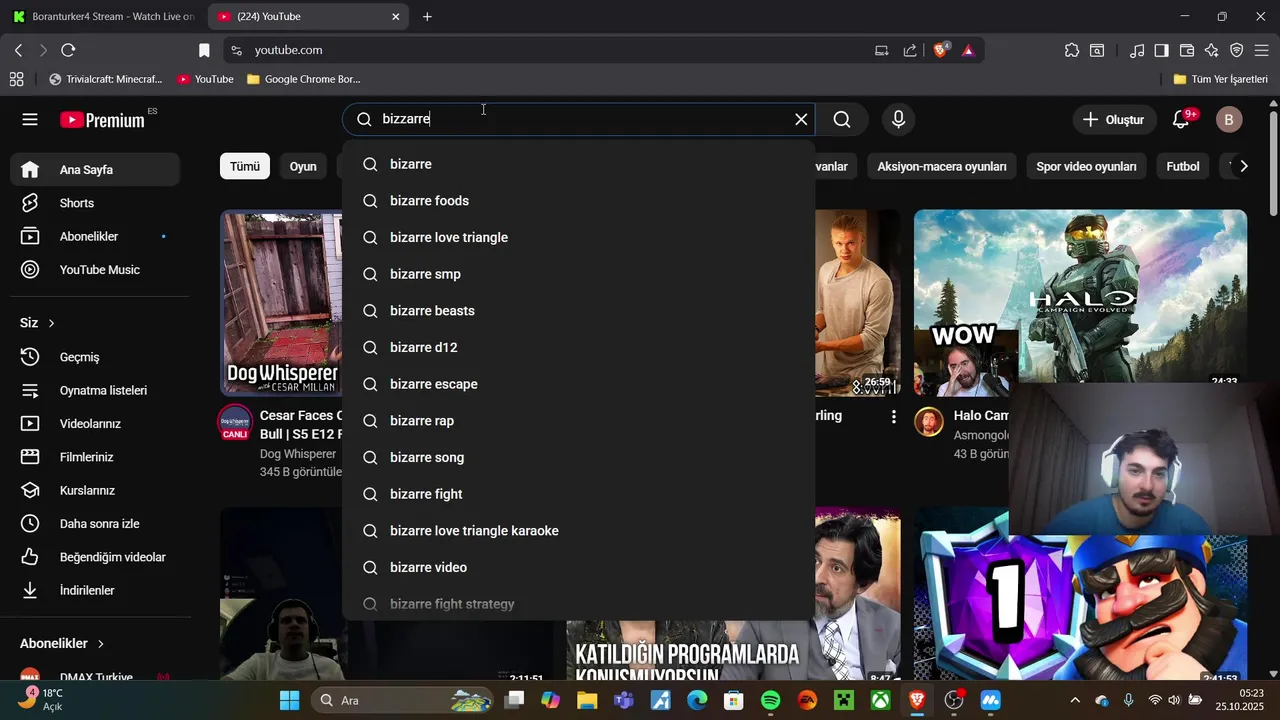Pick "bizarre love triangle karaoke" suggestion
The image size is (1280, 720).
pos(578,531)
